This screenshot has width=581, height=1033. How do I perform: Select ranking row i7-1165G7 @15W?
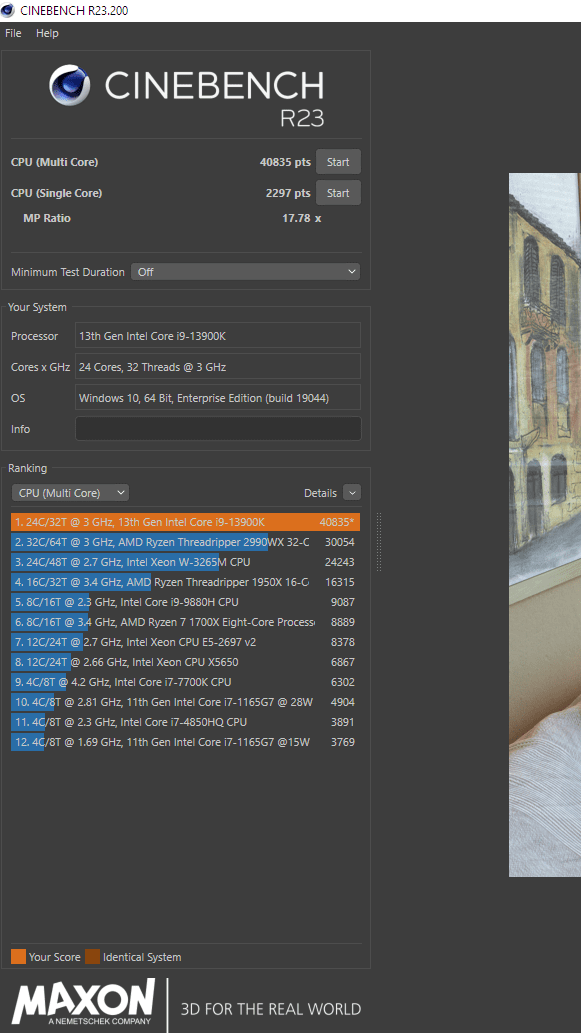(x=186, y=742)
